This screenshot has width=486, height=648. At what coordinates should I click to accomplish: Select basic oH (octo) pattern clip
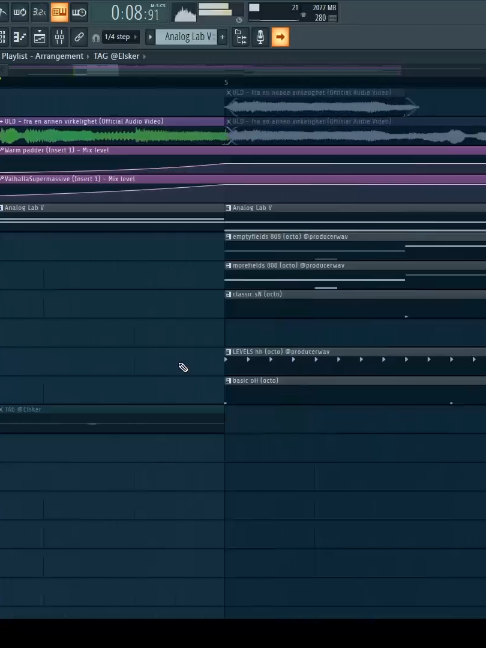click(x=355, y=391)
